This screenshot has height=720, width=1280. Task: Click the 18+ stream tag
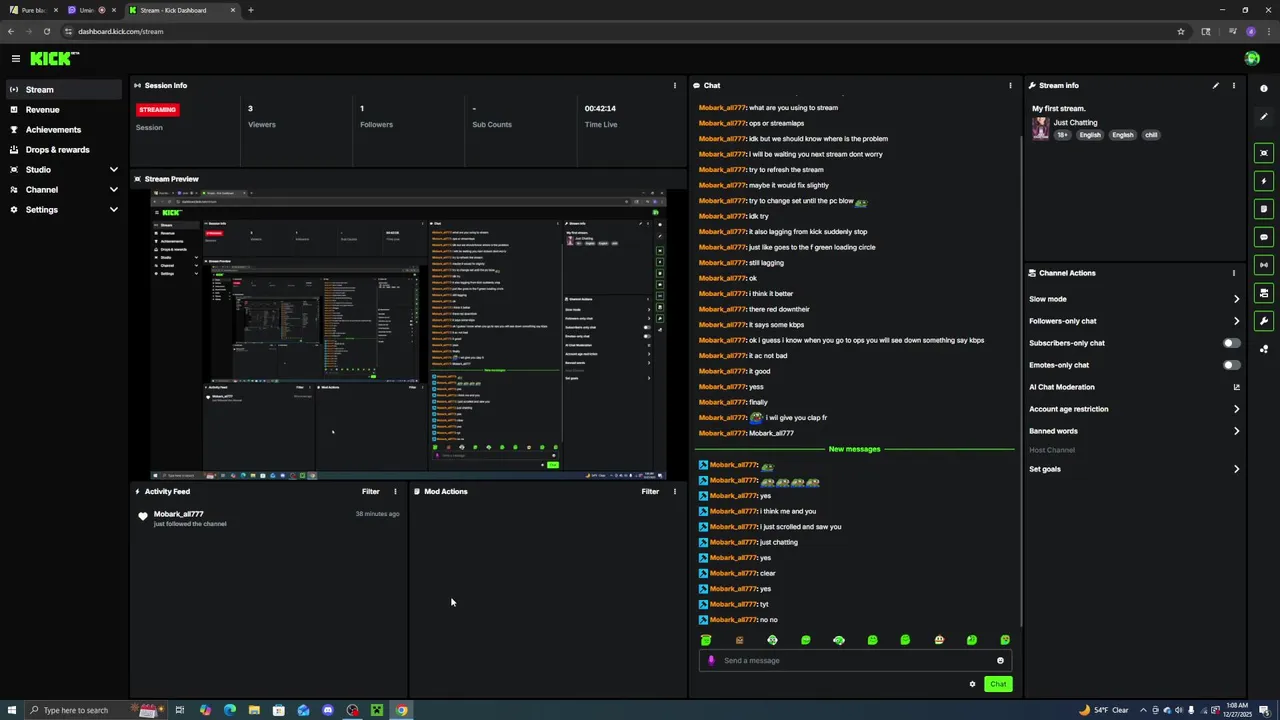point(1062,135)
